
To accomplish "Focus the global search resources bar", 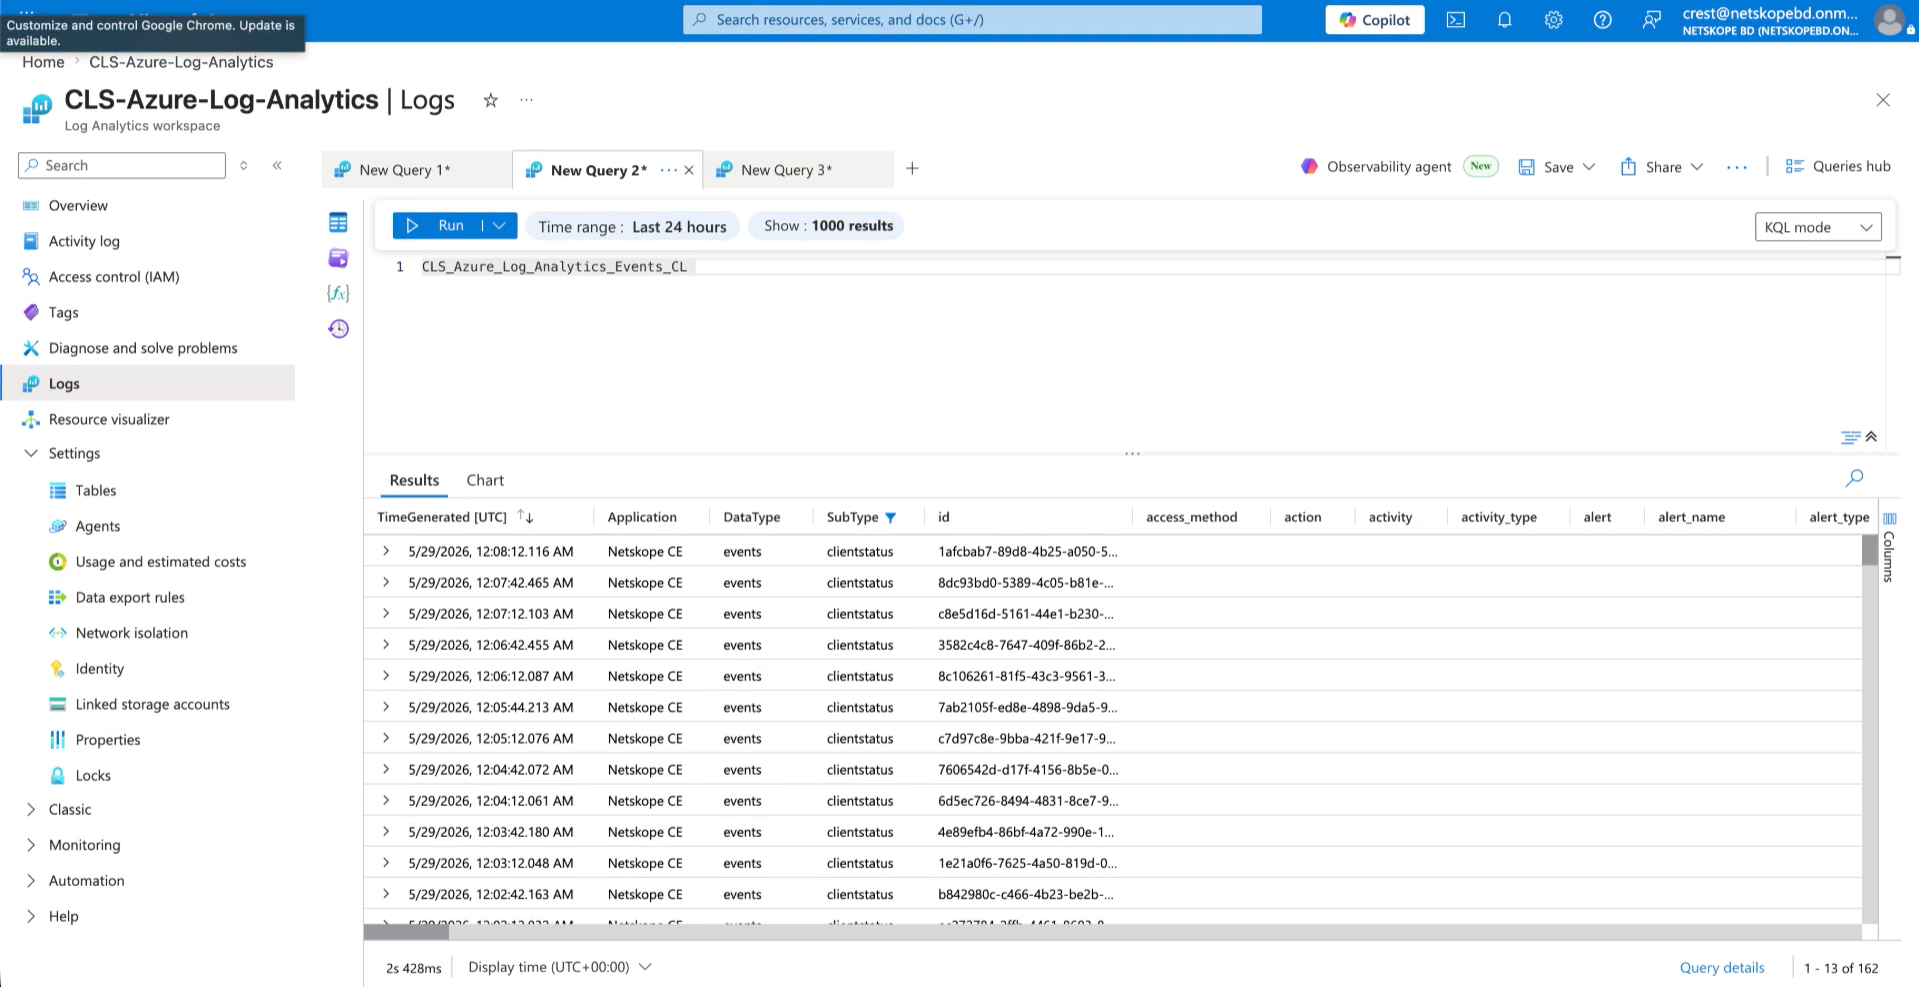I will click(x=972, y=20).
